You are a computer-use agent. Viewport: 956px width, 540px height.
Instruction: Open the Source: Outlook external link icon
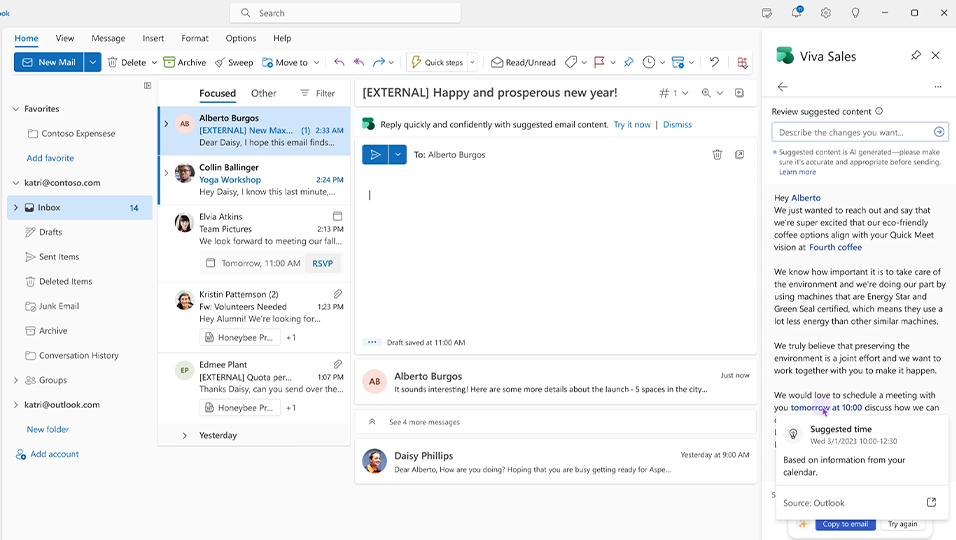[931, 502]
